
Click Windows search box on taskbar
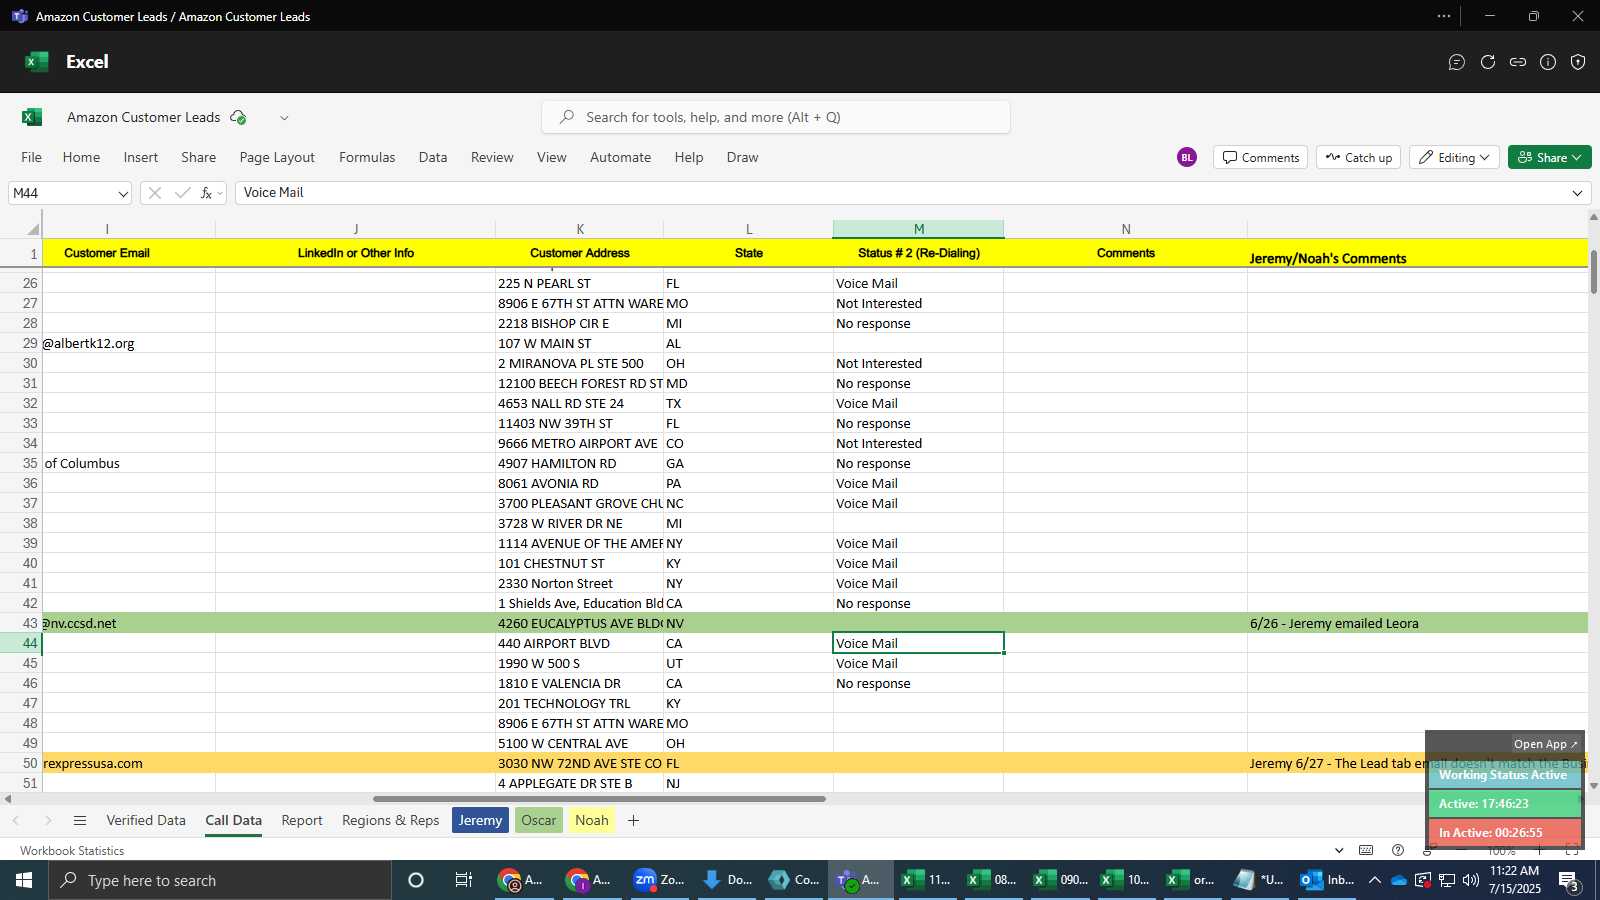[220, 881]
